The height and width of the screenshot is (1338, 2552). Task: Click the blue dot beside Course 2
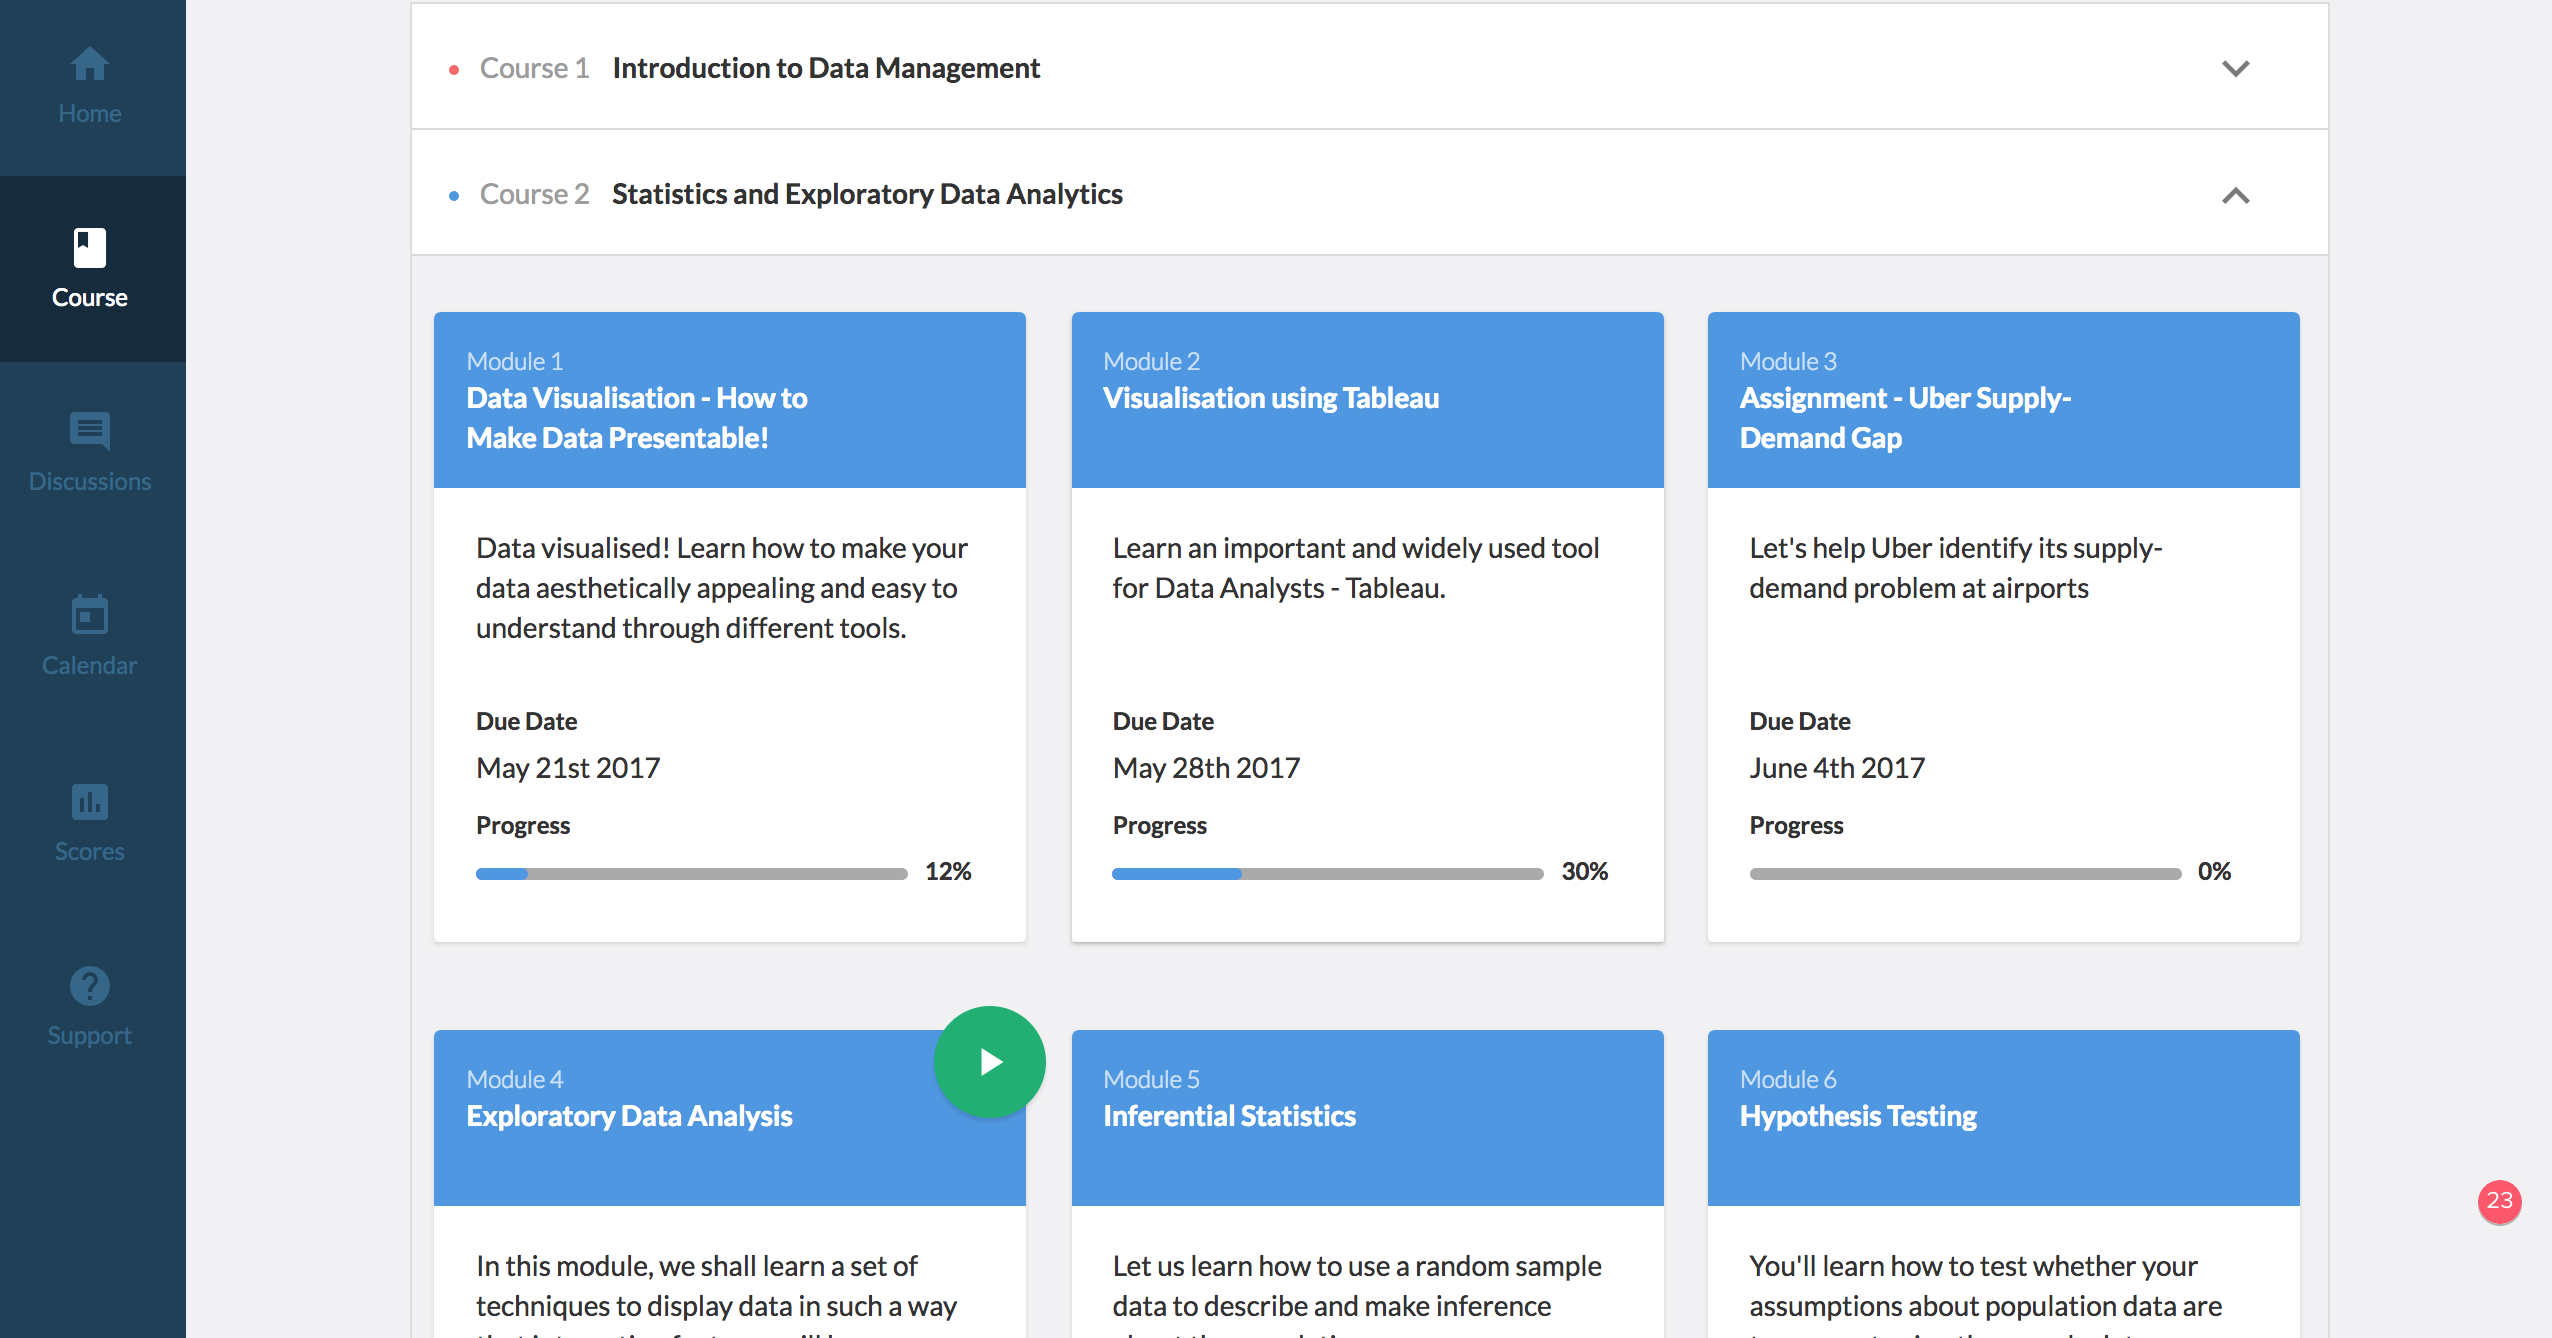(x=454, y=196)
